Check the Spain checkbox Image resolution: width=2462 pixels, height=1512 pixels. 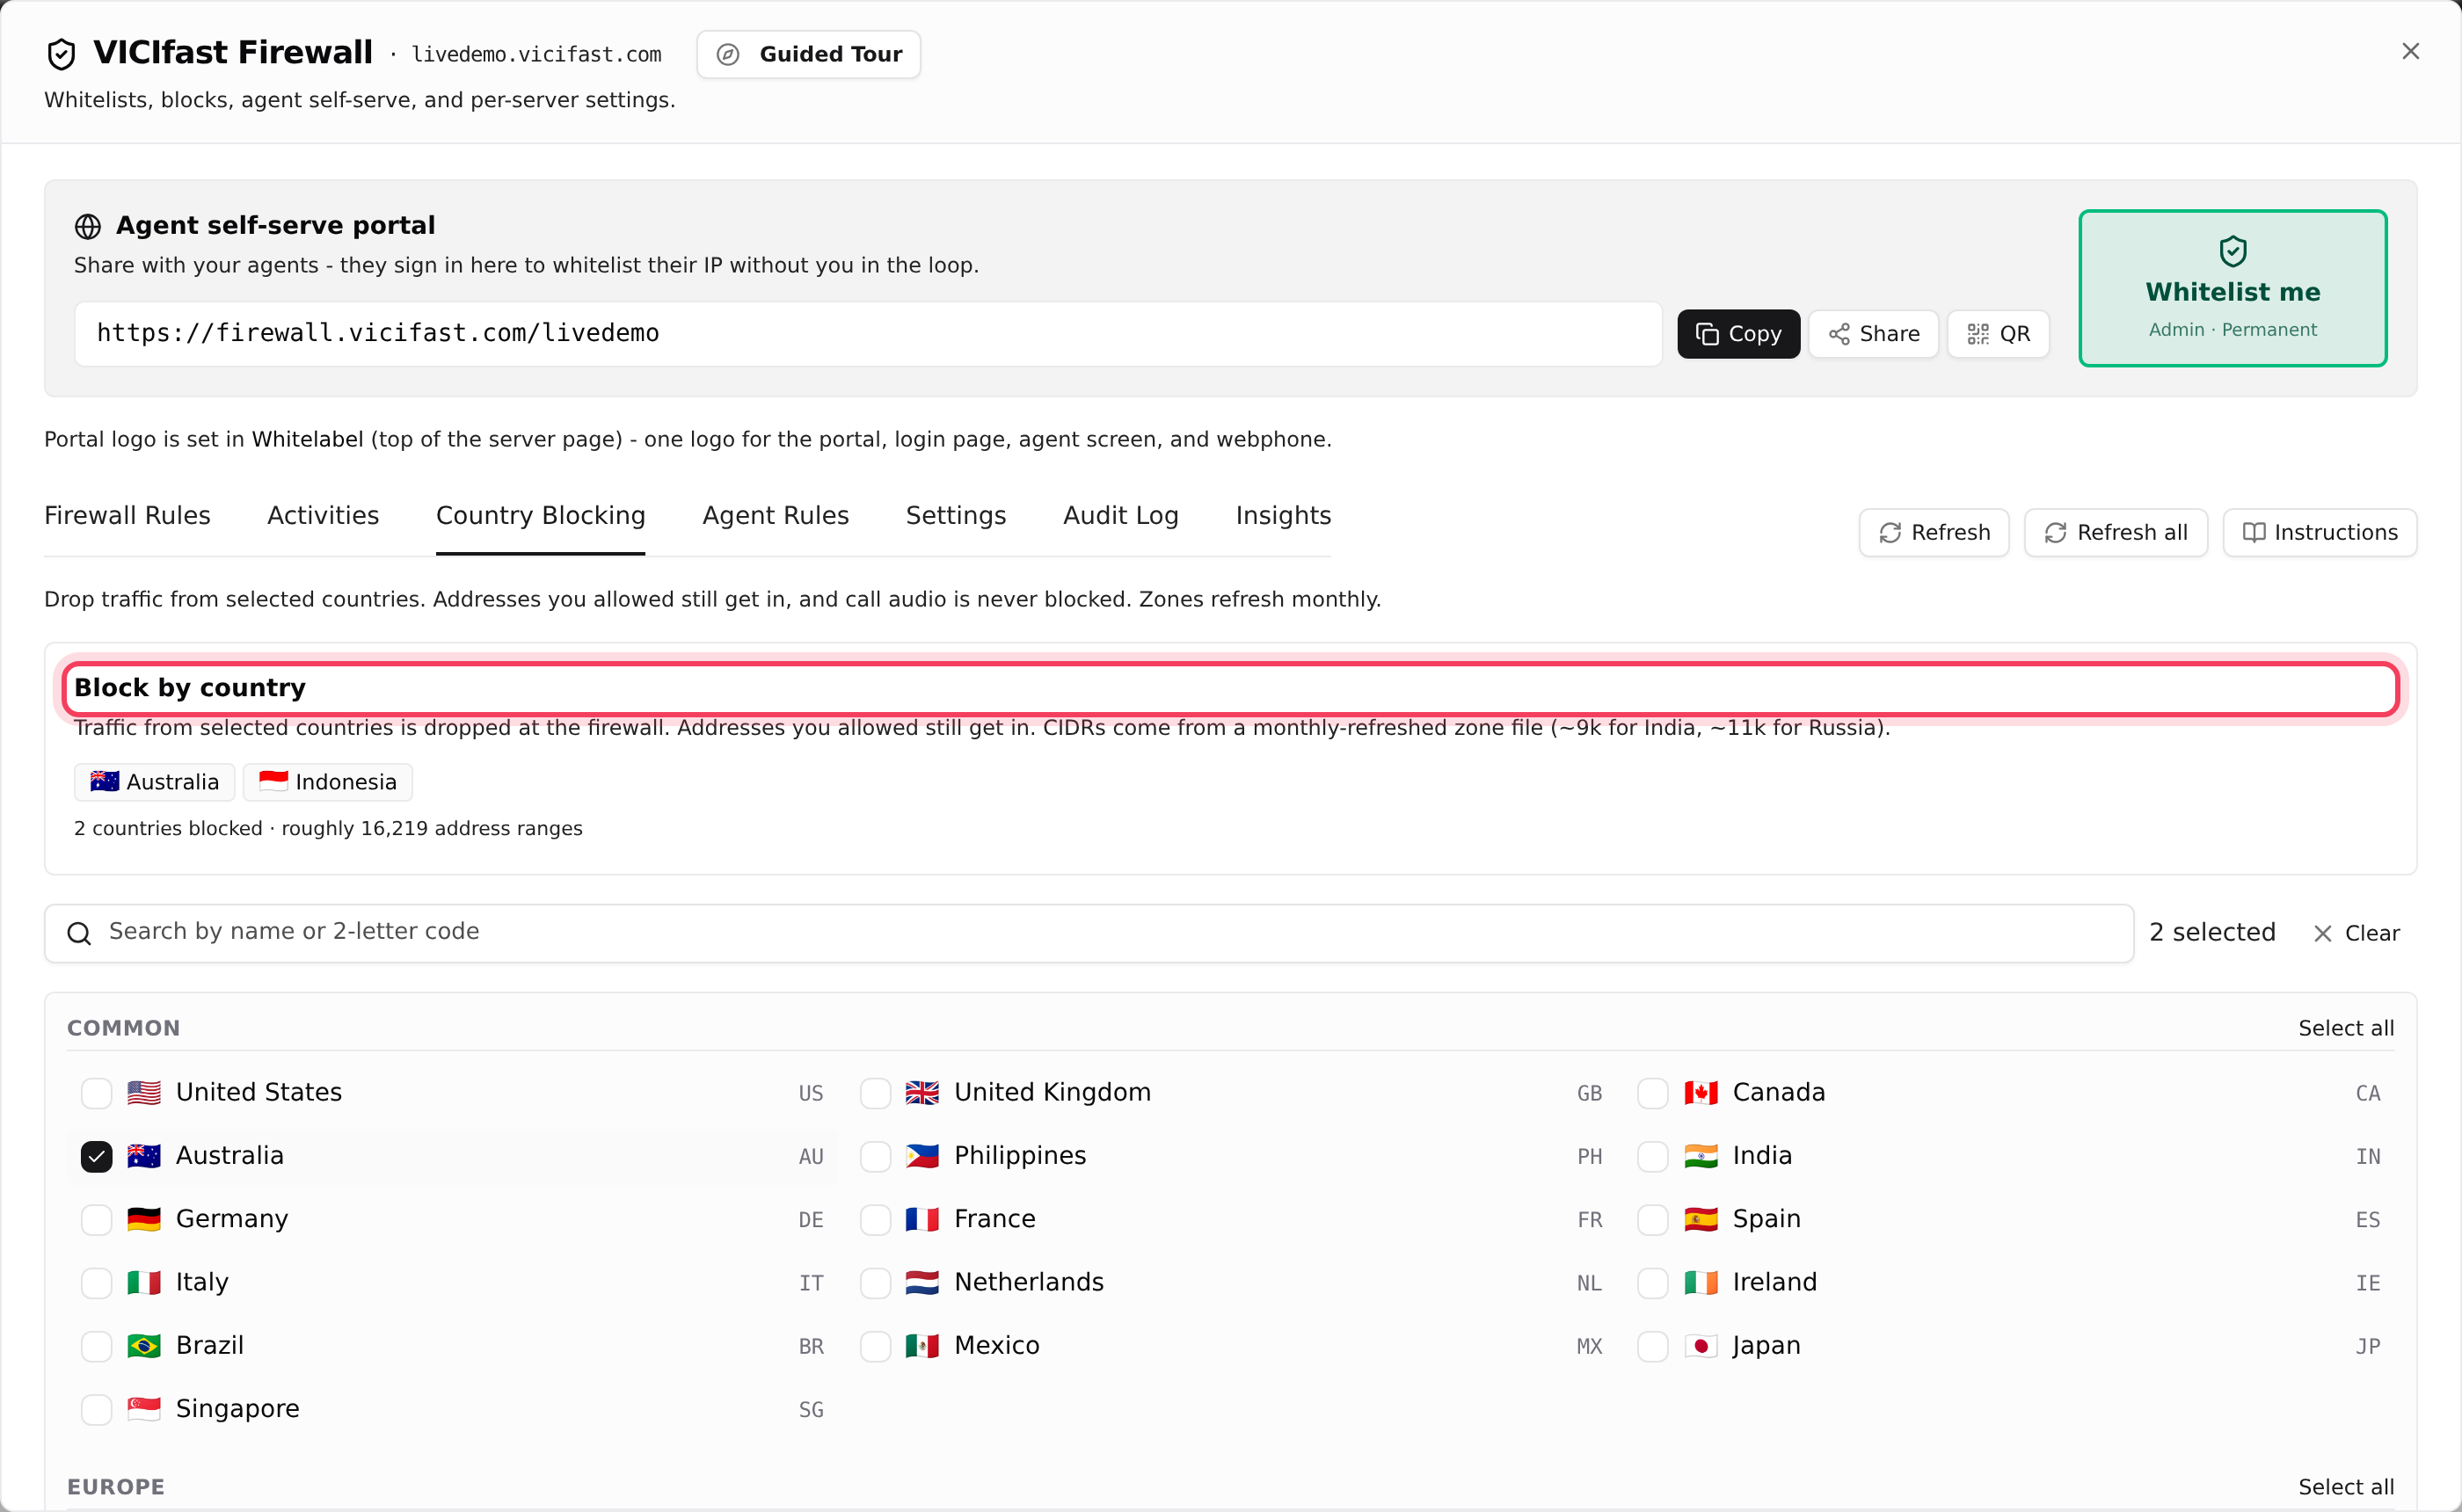click(x=1652, y=1219)
